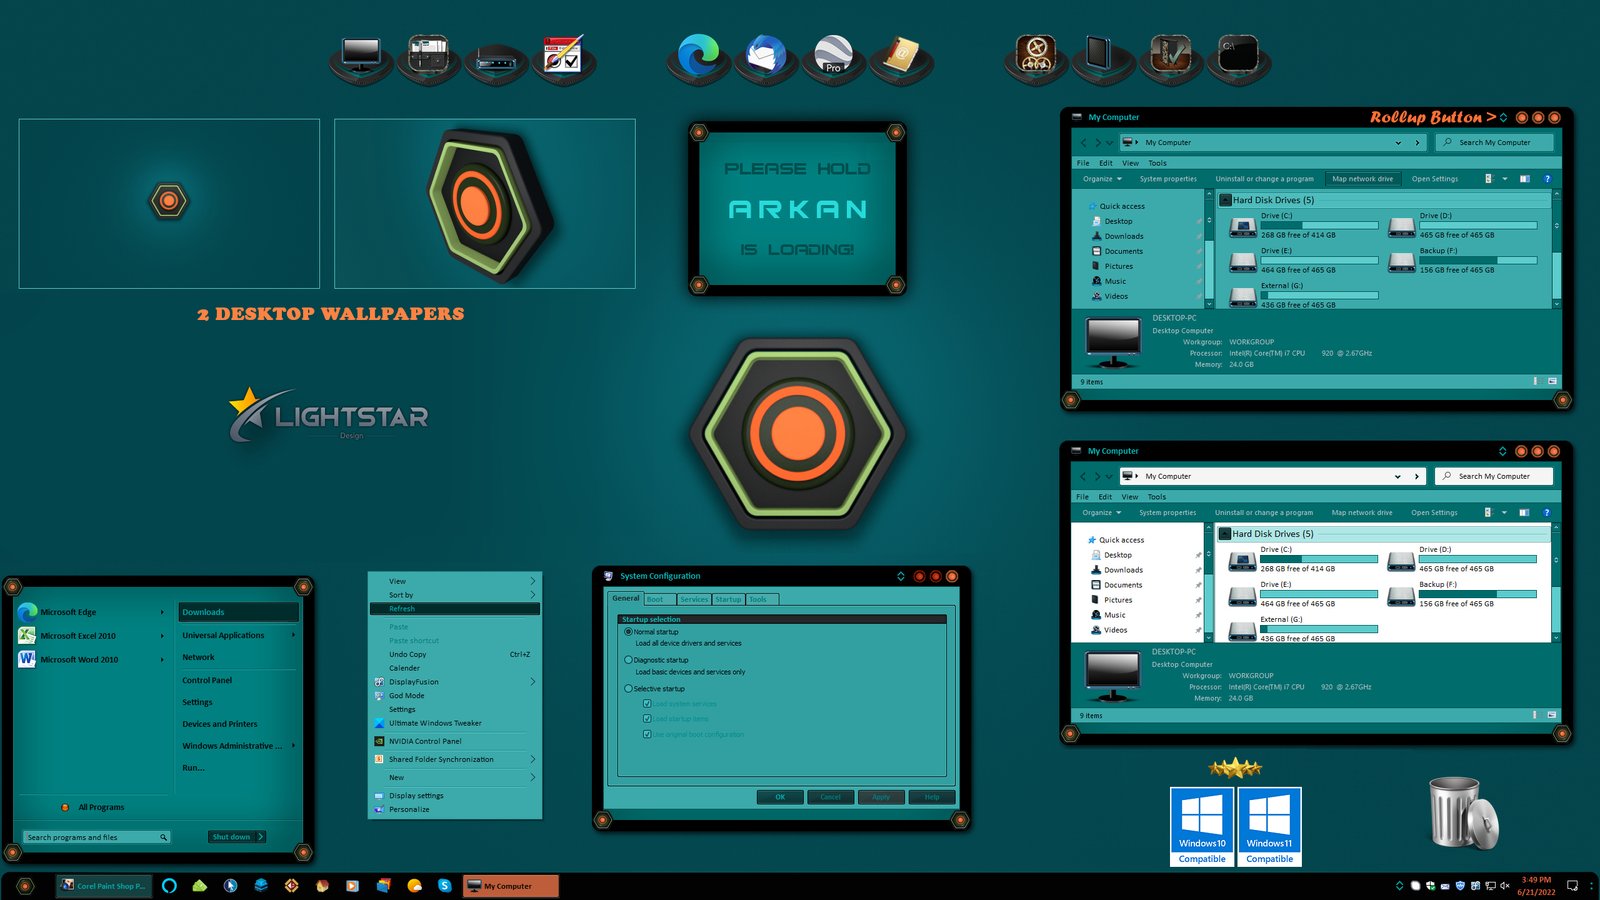This screenshot has width=1600, height=900.
Task: Launch Microsoft Edge from the top dock
Action: 698,54
